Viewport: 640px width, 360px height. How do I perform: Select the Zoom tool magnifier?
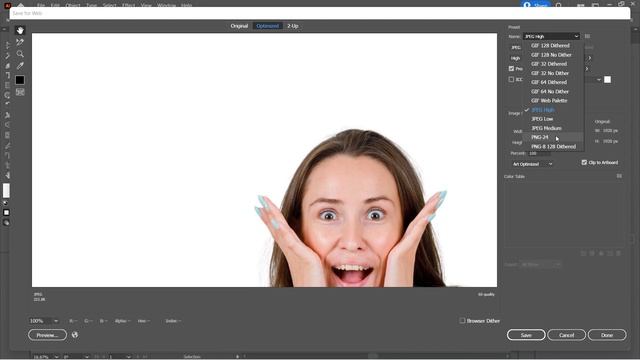20,54
